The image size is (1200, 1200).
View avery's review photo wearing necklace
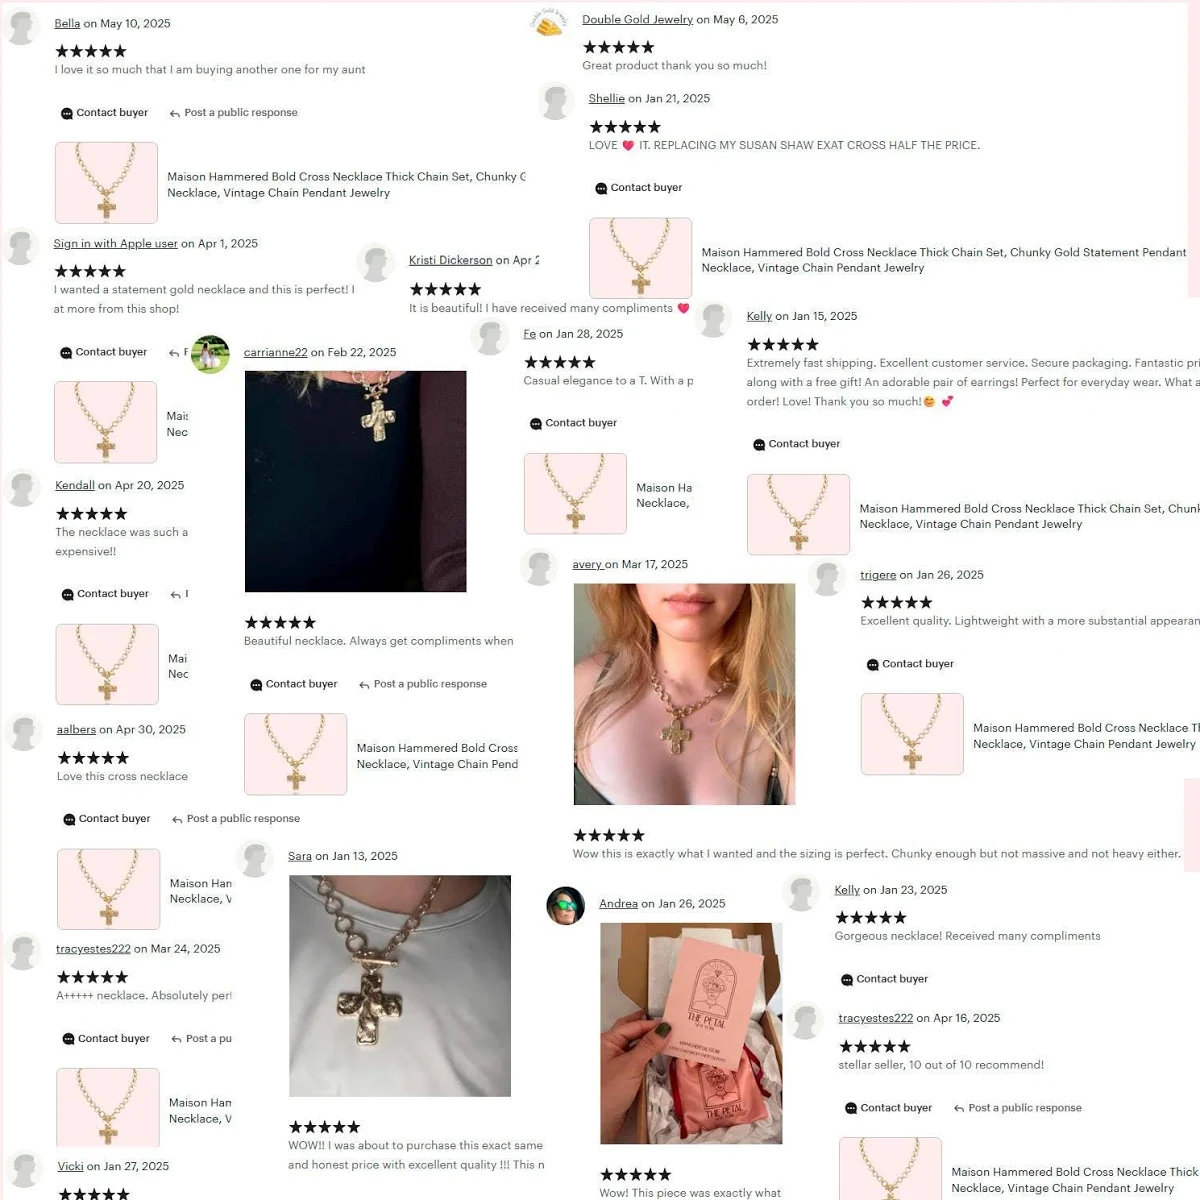coord(684,694)
